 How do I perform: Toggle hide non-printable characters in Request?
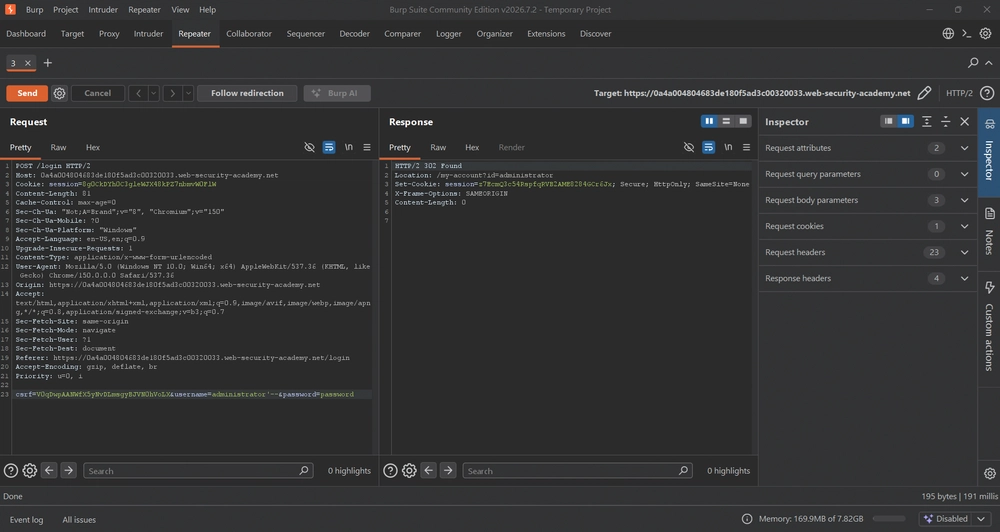(309, 147)
